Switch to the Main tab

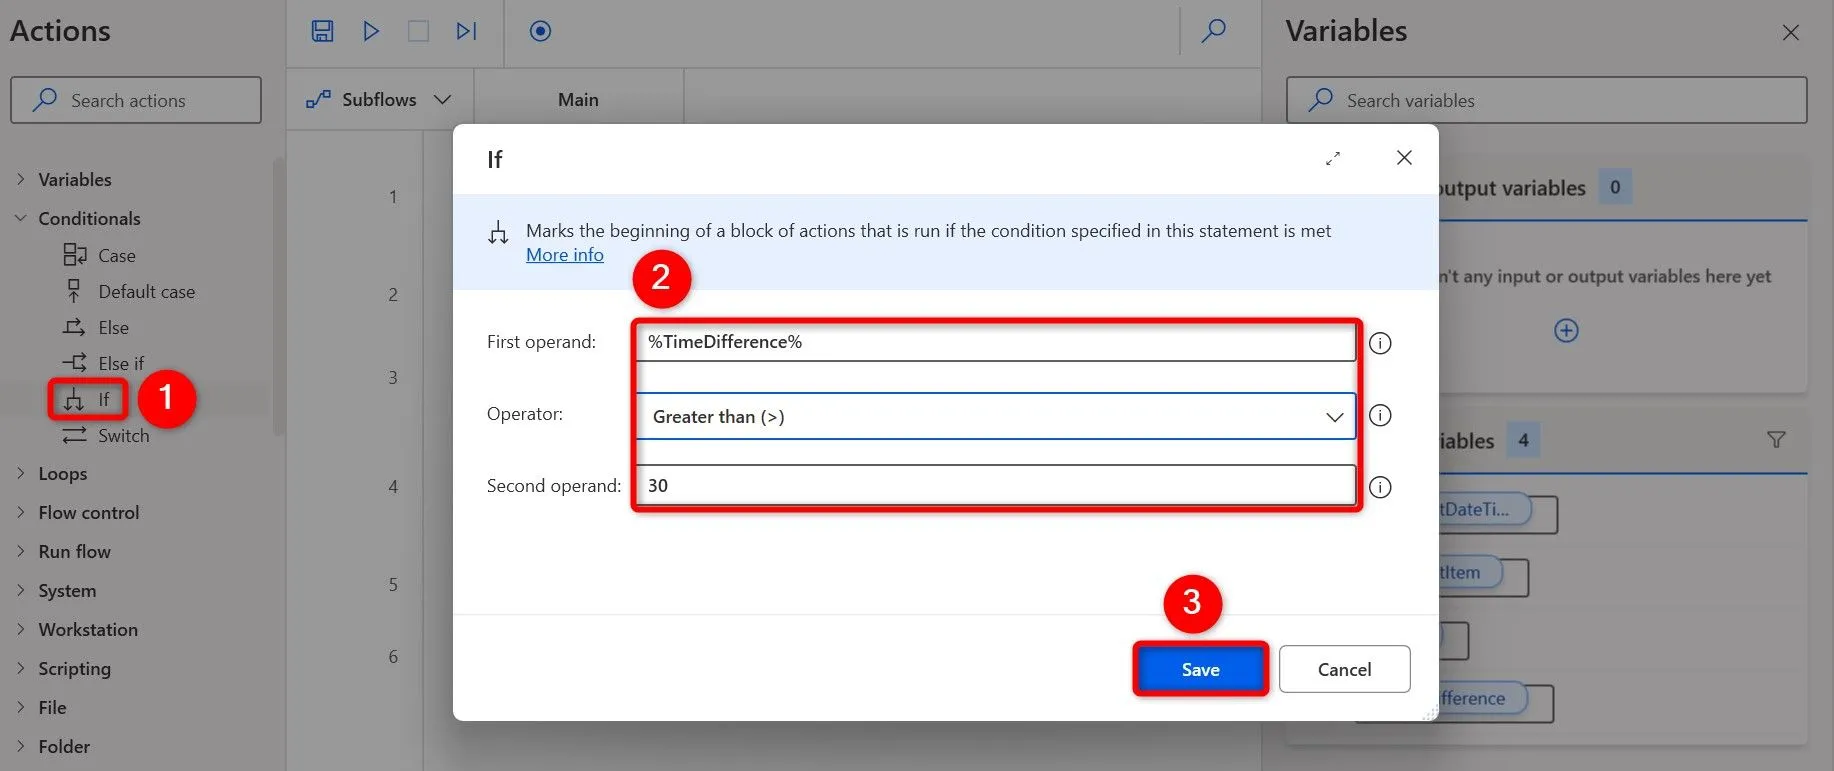coord(578,100)
